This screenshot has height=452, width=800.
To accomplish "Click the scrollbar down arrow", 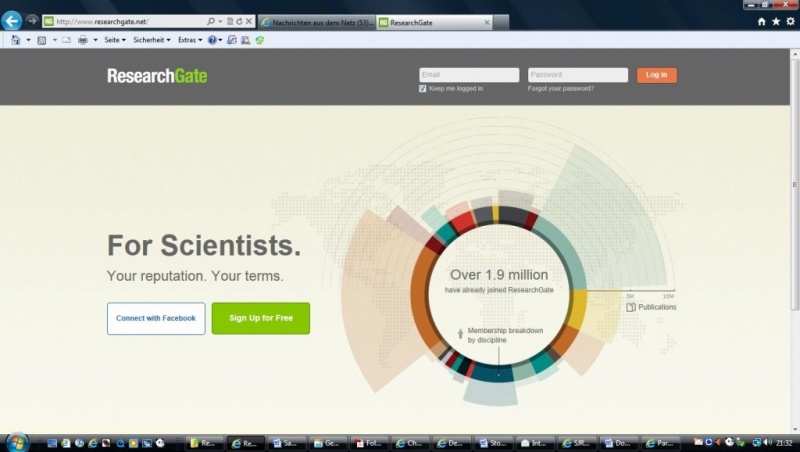I will click(795, 430).
